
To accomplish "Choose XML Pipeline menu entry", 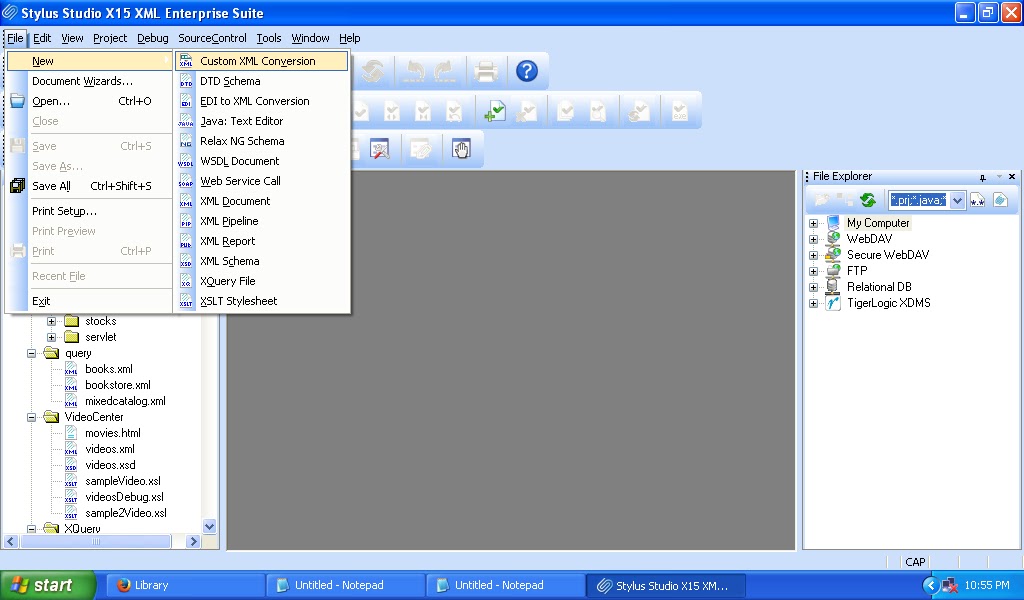I will [x=262, y=221].
